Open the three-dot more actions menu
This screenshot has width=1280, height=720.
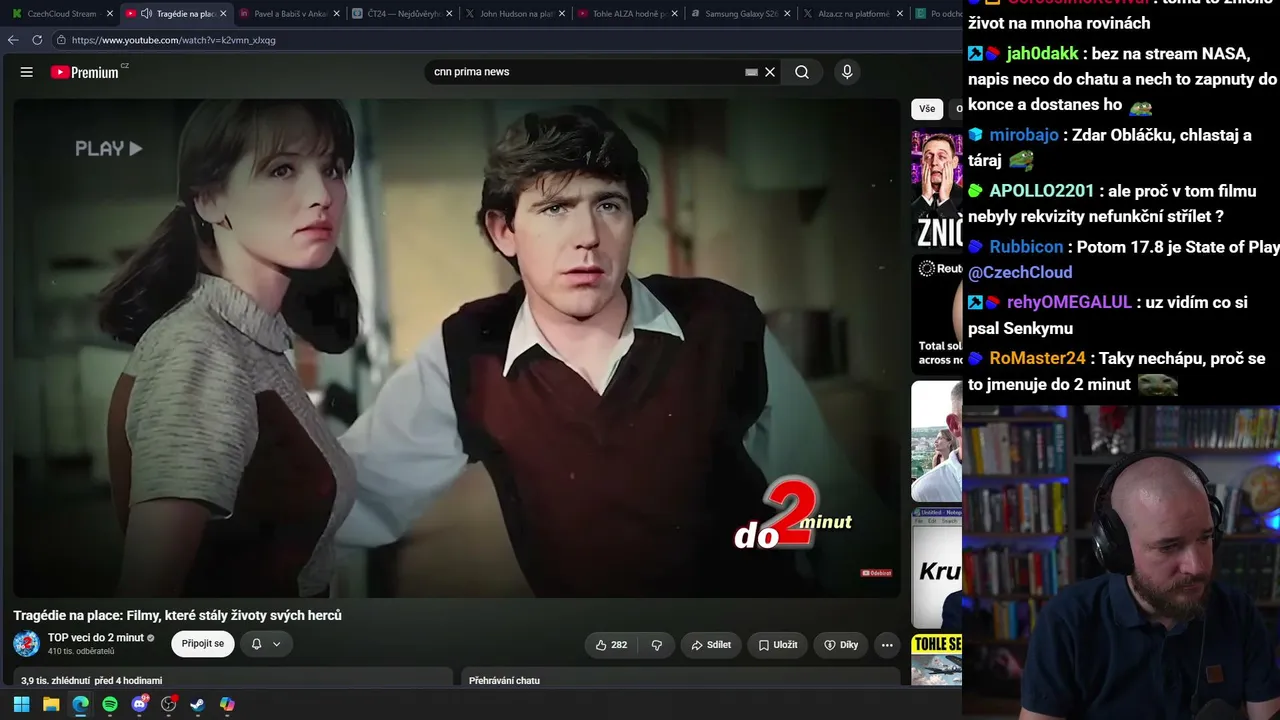pos(887,645)
